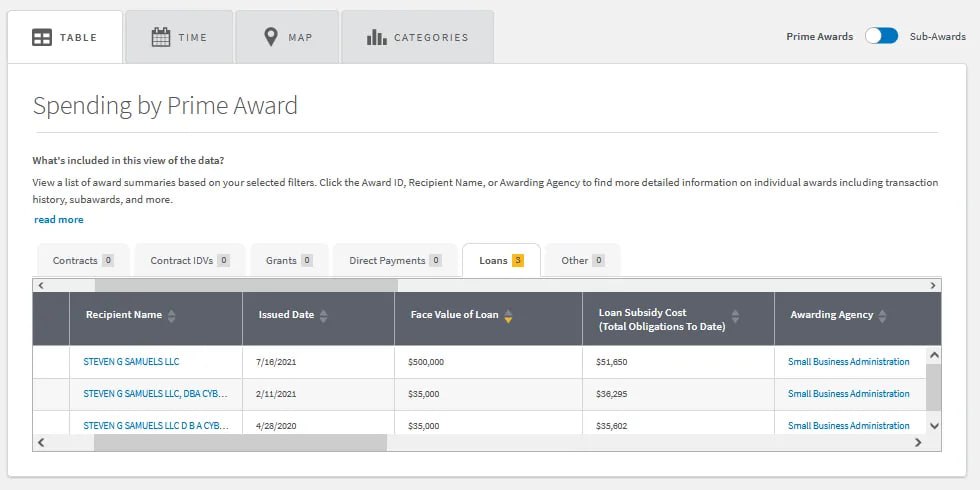This screenshot has height=490, width=980.
Task: Click the Map location pin icon
Action: [x=270, y=37]
